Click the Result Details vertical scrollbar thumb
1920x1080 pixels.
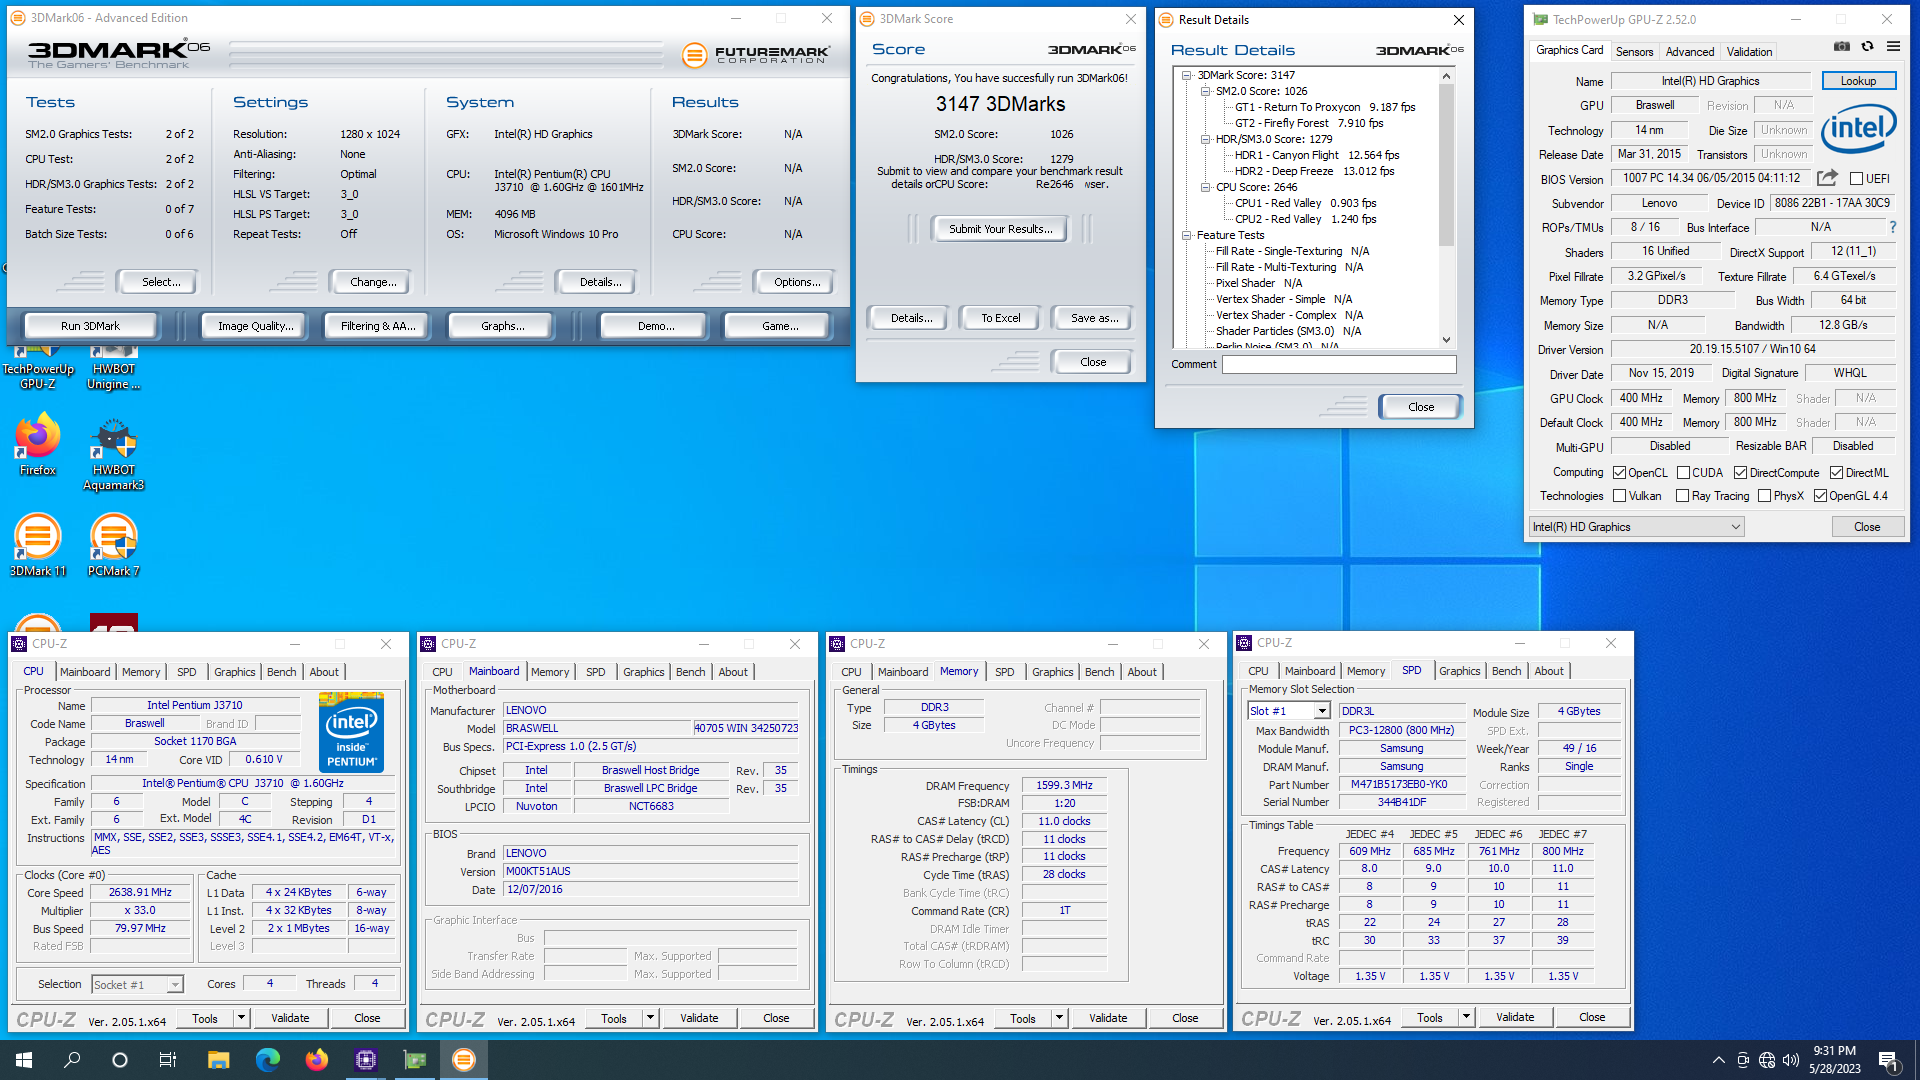[x=1446, y=165]
